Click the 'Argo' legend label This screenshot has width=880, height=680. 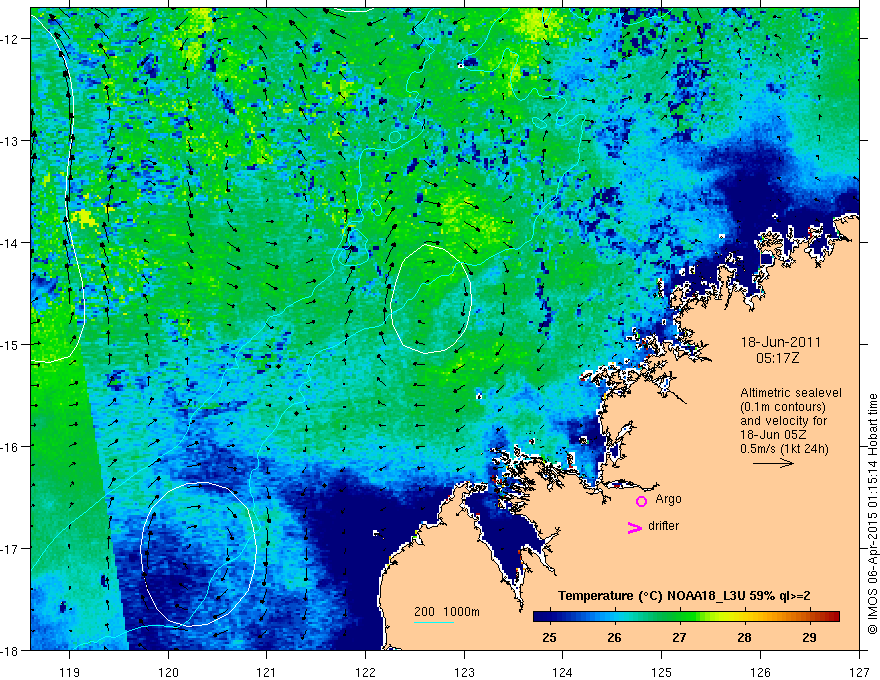point(668,499)
